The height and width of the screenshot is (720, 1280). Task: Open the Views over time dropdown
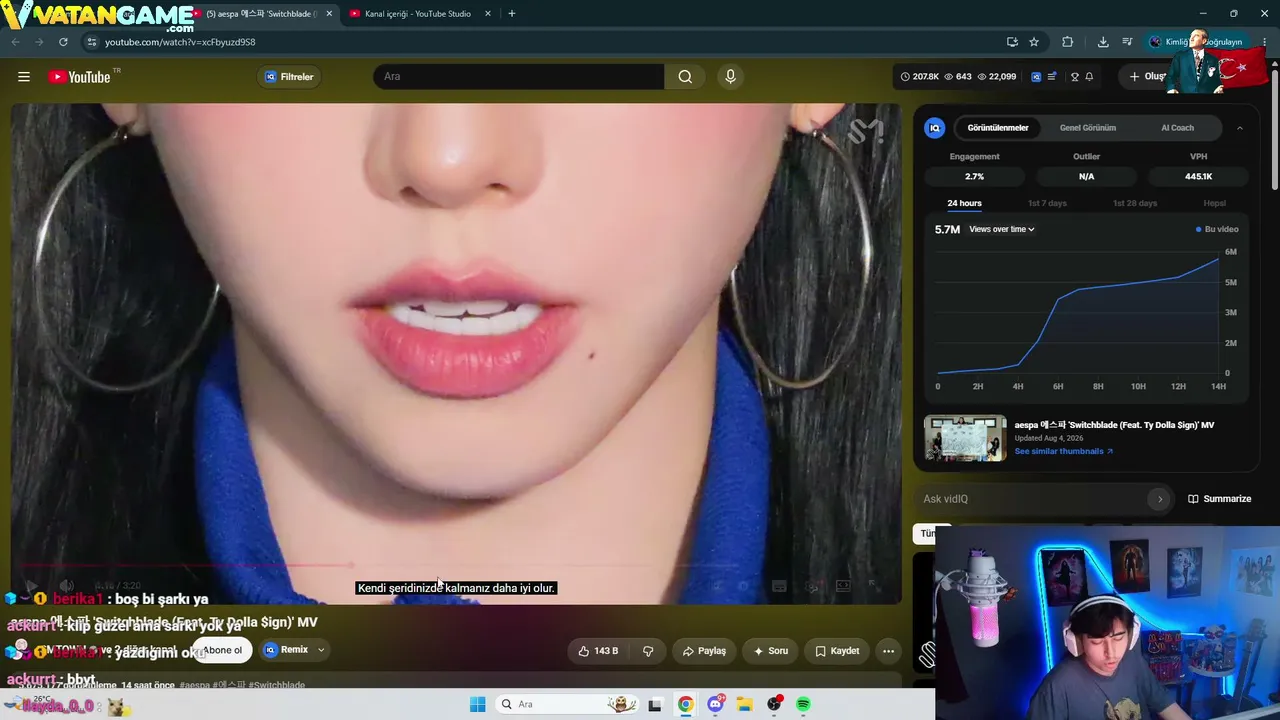(x=1001, y=230)
